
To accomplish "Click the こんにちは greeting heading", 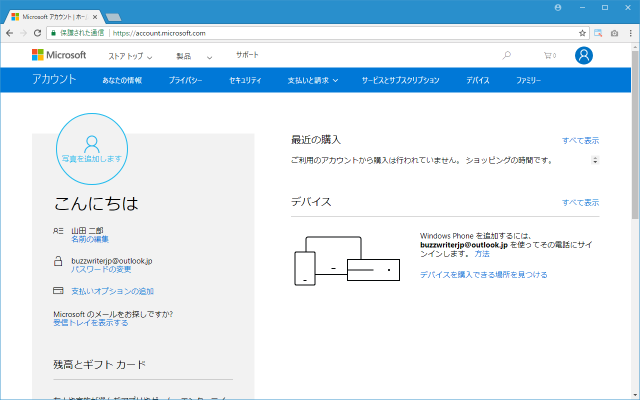I will [x=96, y=203].
